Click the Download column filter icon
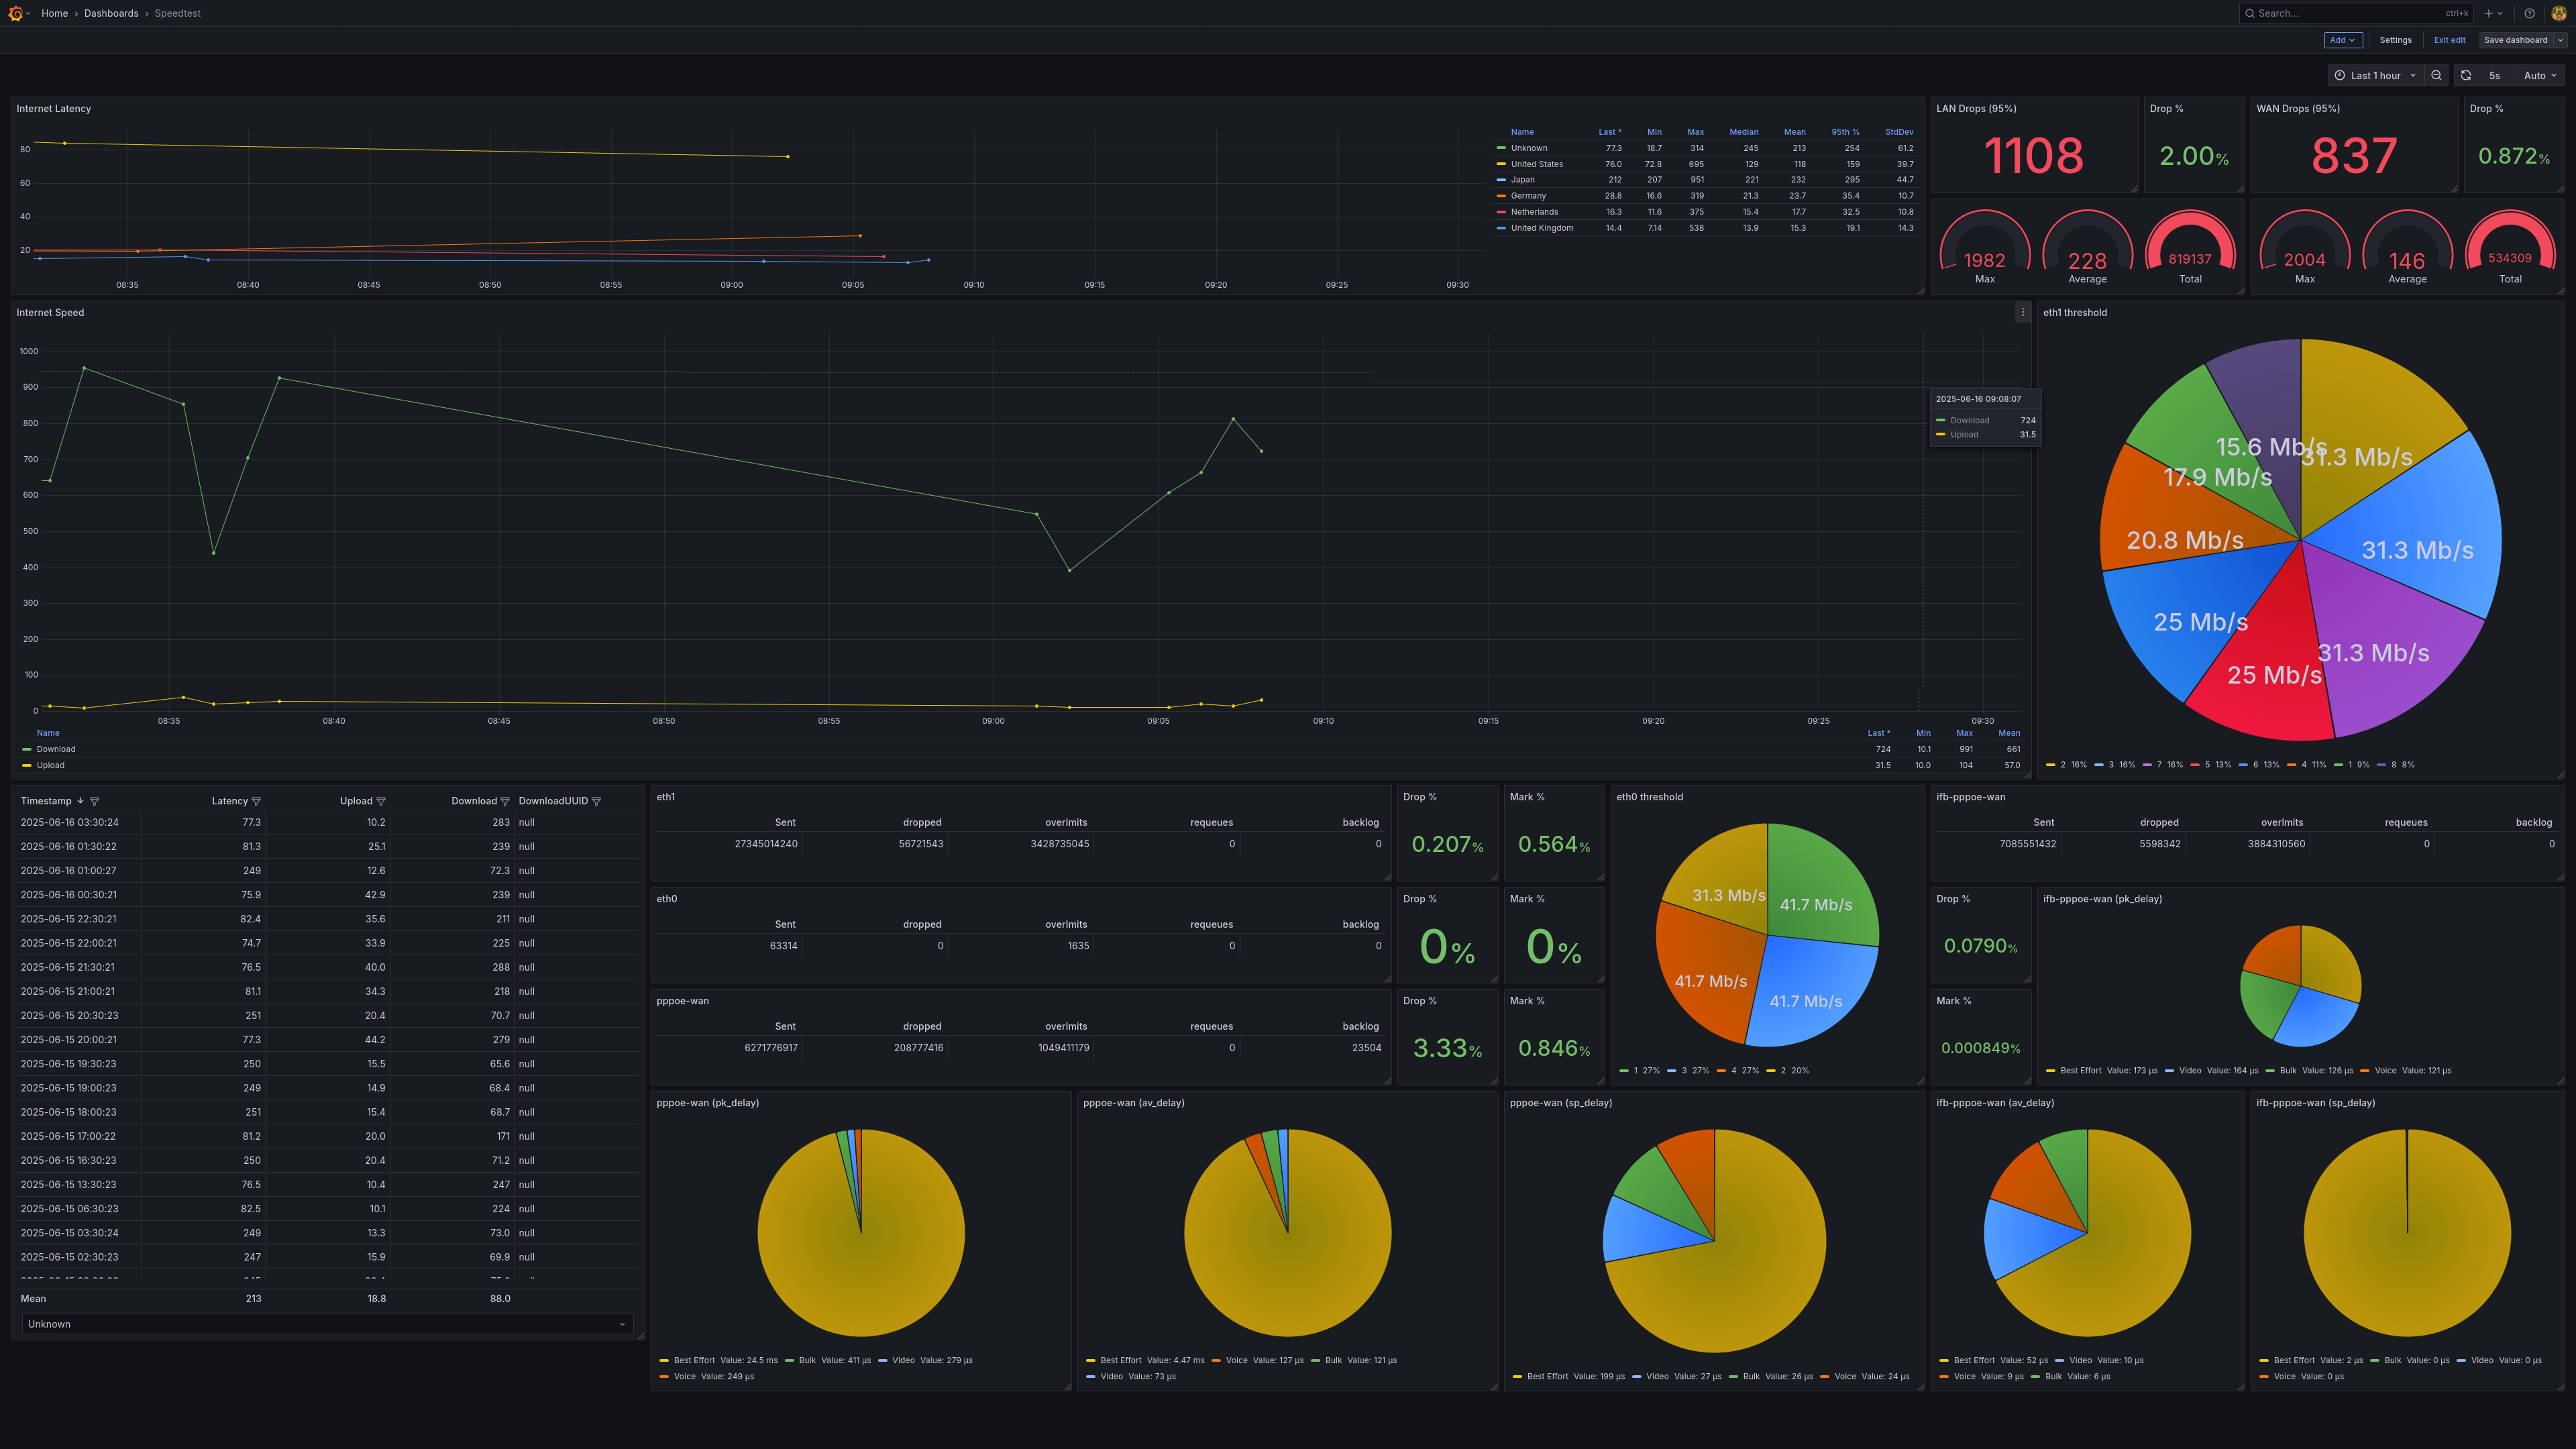The image size is (2576, 1449). pos(505,801)
